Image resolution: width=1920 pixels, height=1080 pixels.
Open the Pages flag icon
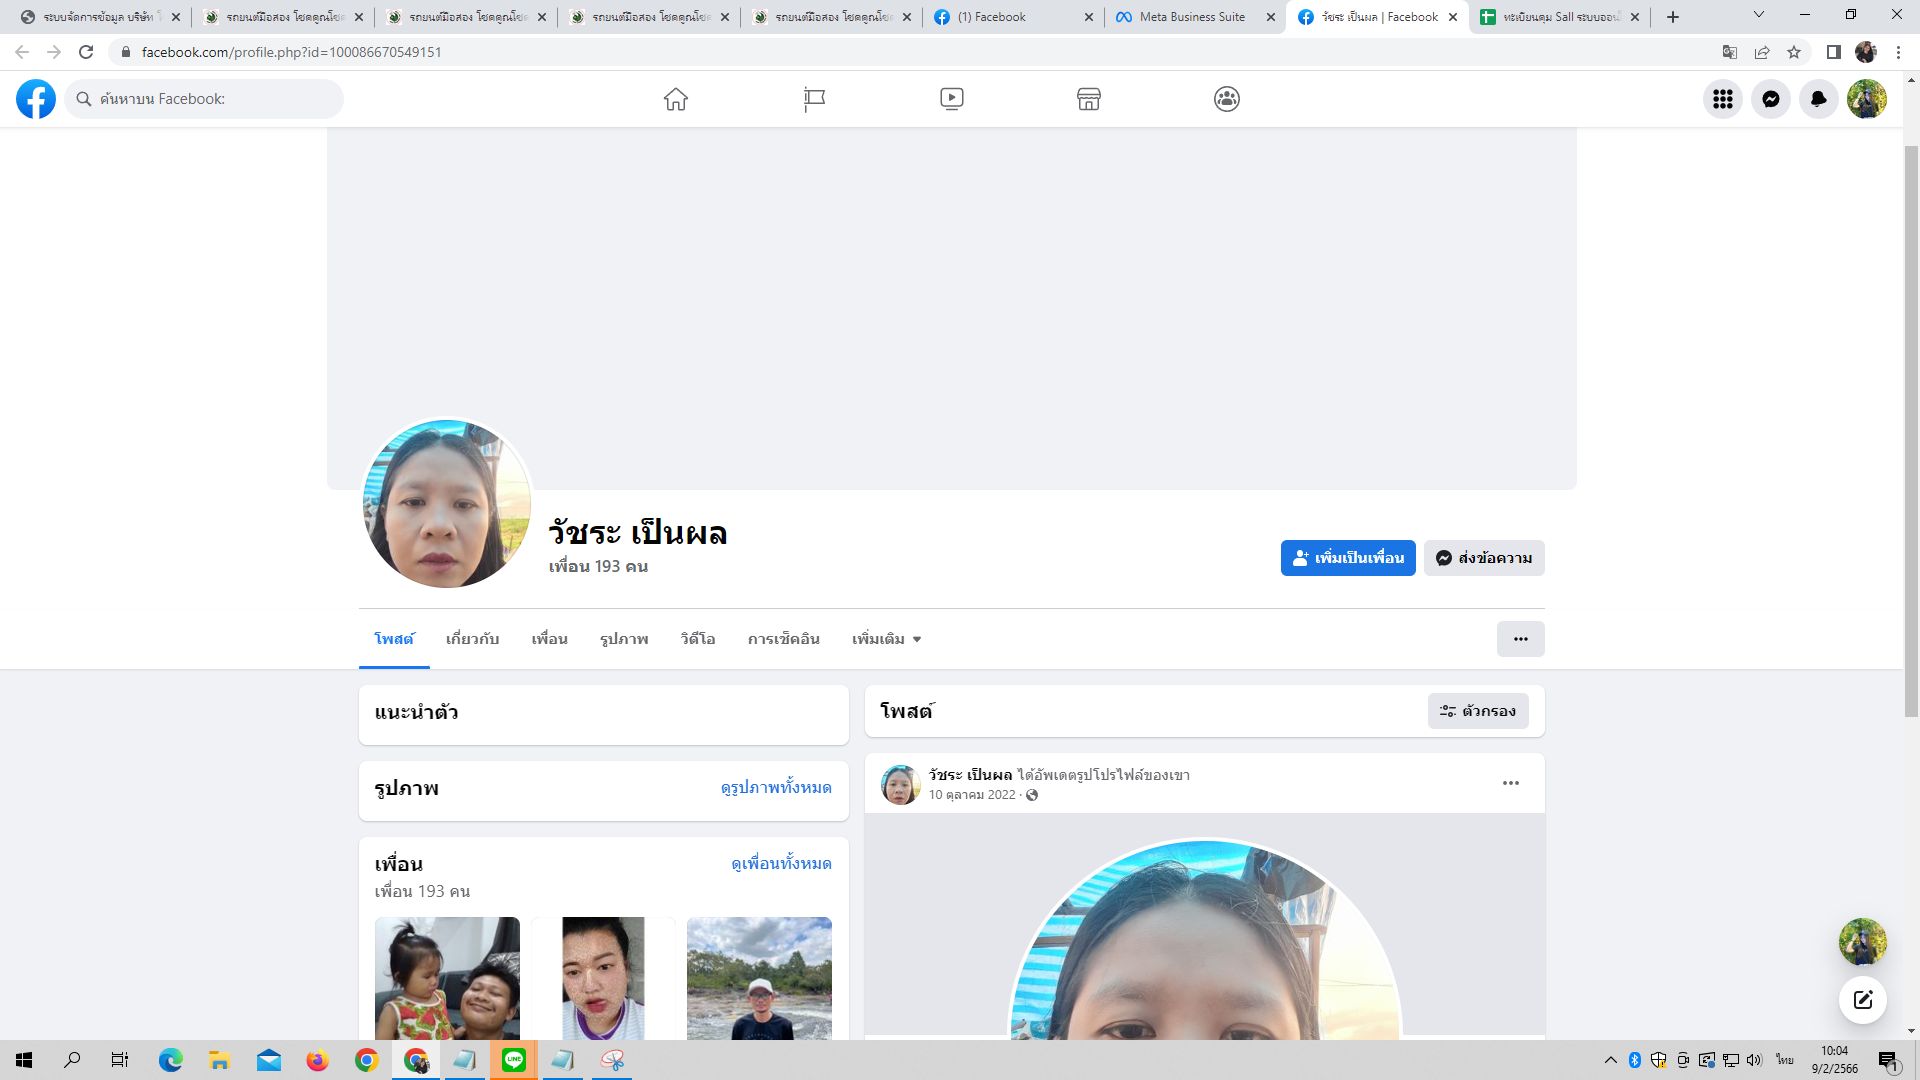[814, 99]
